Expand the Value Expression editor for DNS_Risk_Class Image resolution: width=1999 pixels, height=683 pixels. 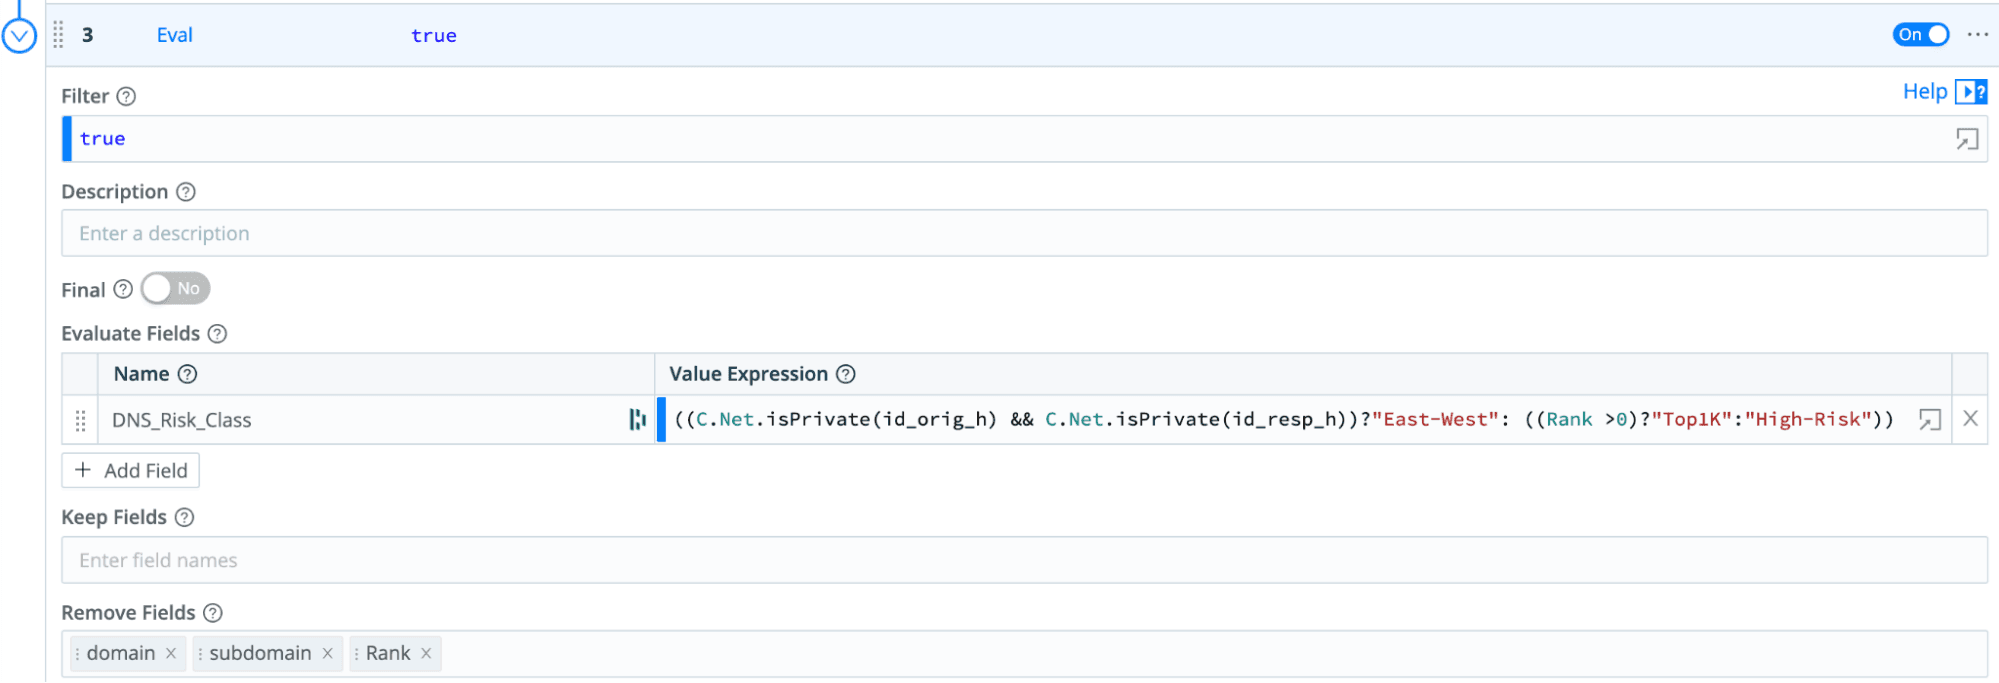[x=1929, y=420]
